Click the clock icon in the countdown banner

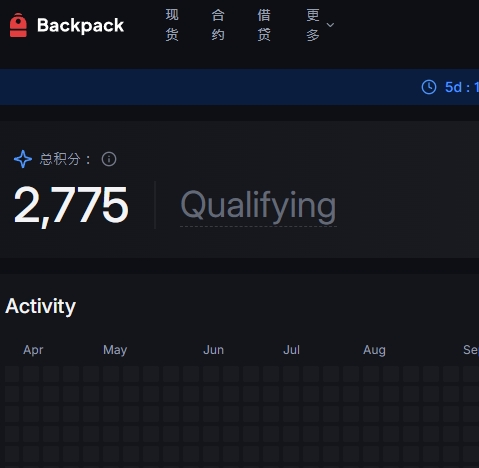429,87
